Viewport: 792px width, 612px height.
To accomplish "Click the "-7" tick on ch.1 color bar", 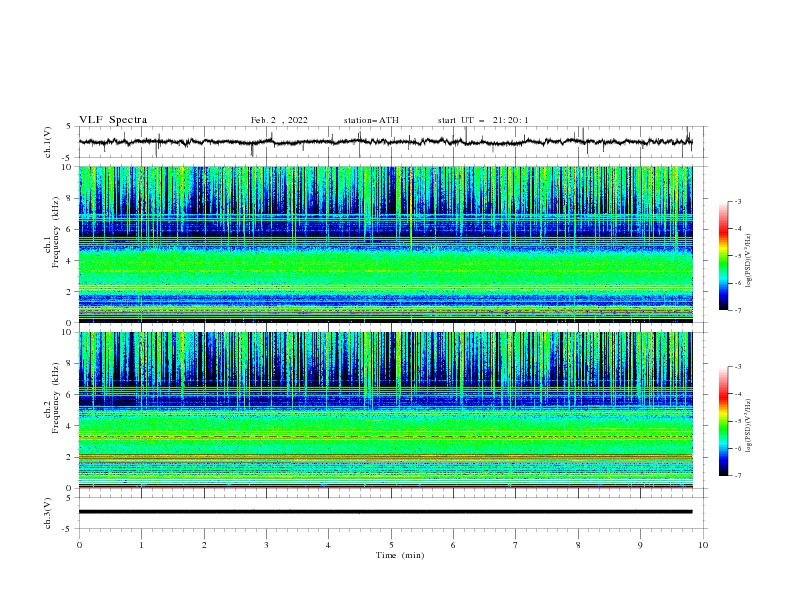I will point(737,311).
